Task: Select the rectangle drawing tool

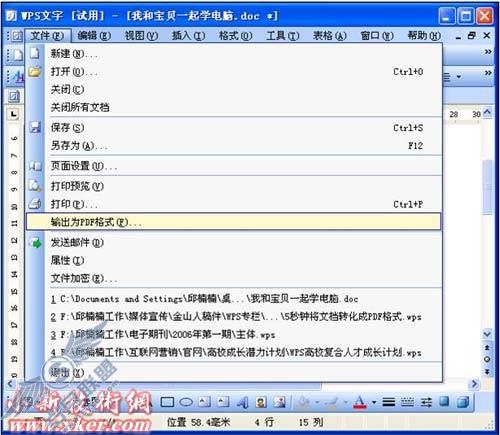Action: pyautogui.click(x=167, y=402)
